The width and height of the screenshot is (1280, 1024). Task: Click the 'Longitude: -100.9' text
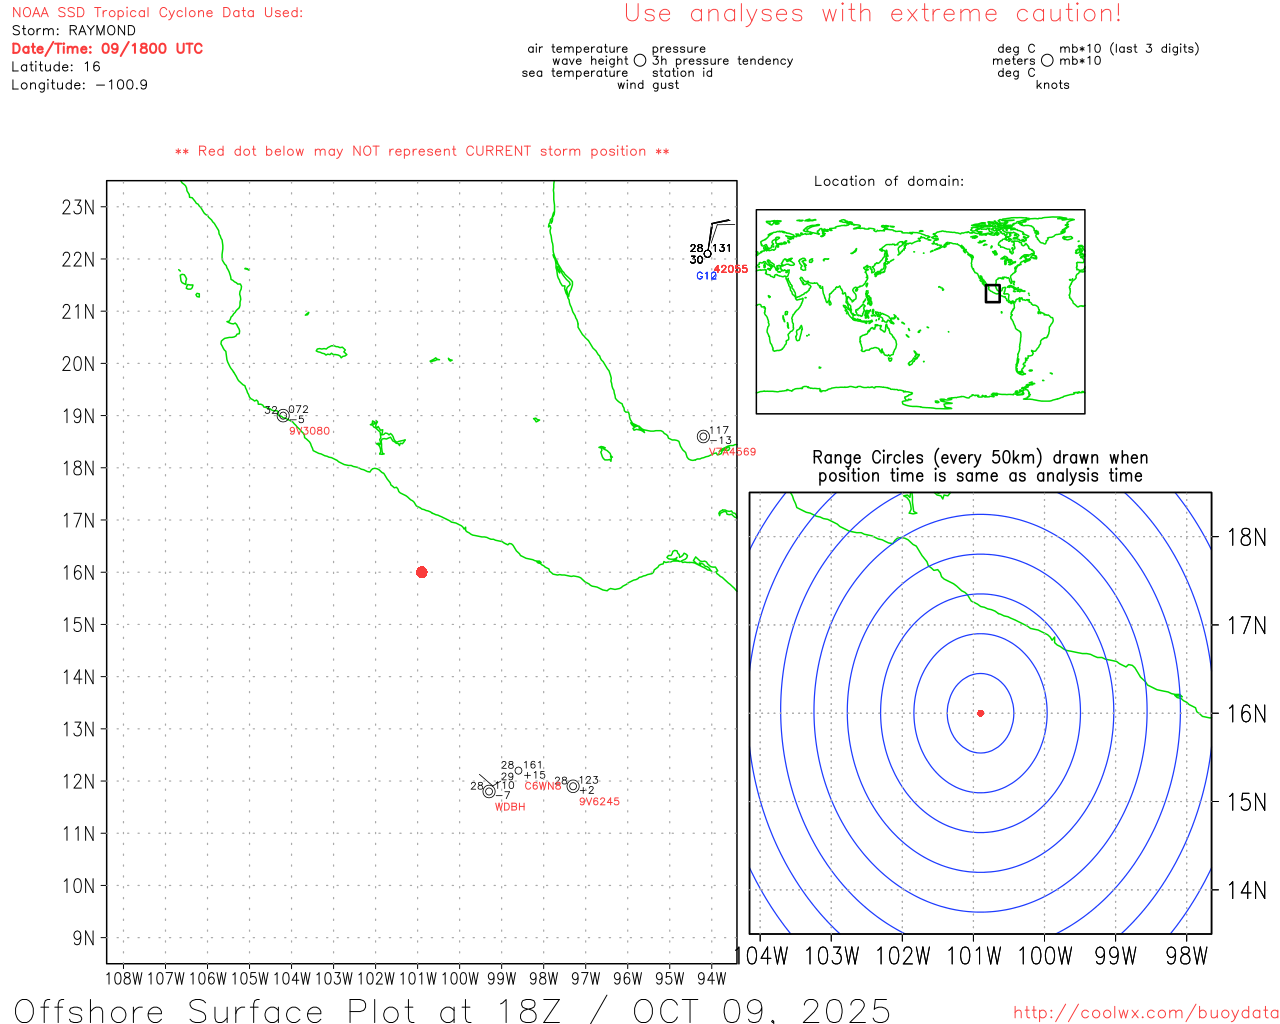click(80, 85)
